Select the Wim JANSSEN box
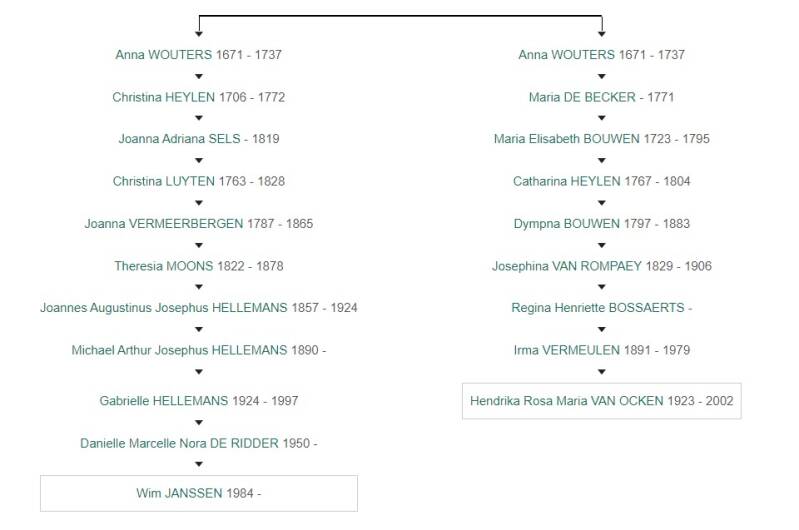Image resolution: width=799 pixels, height=530 pixels. point(198,493)
